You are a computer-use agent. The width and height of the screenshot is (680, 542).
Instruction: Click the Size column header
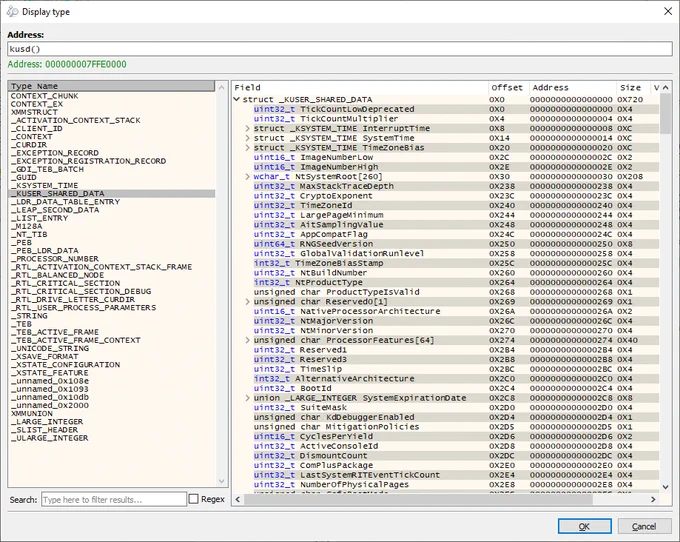click(632, 88)
